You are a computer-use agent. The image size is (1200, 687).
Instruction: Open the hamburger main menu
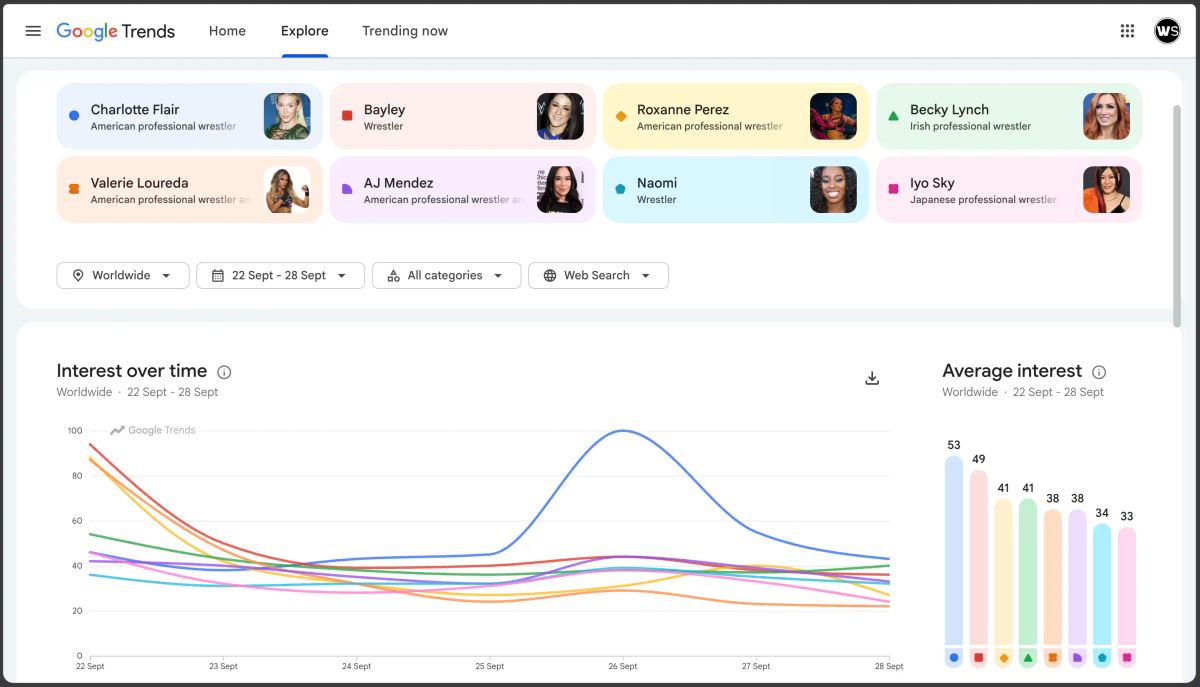(33, 31)
